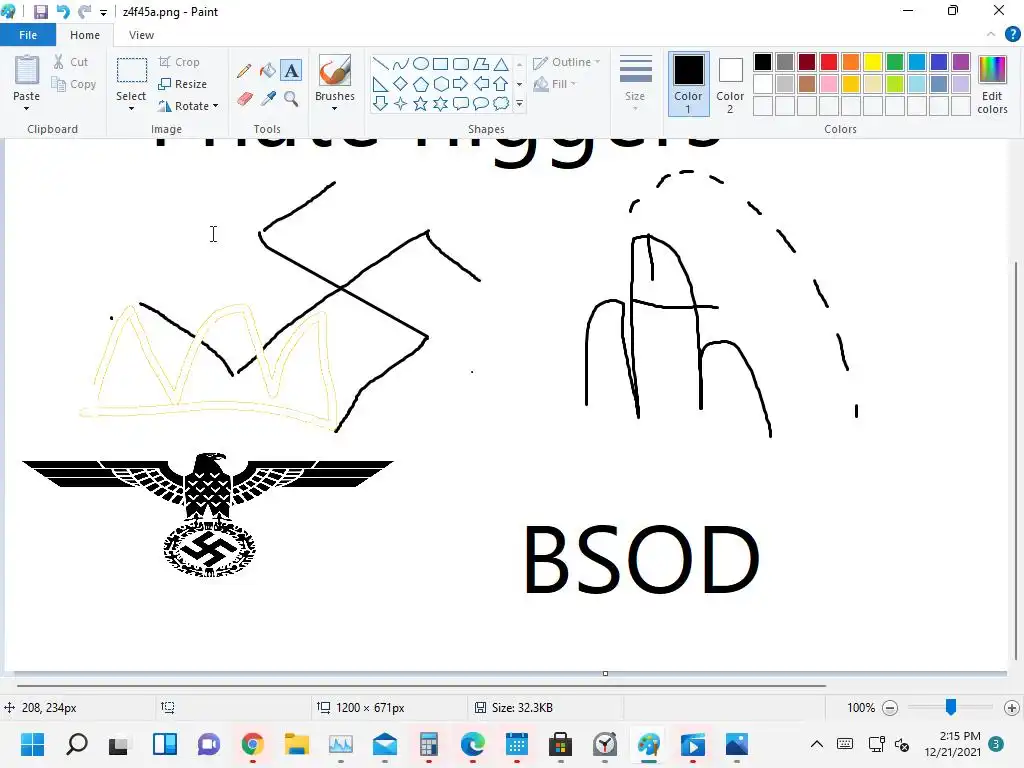Select the Cloud callout shape
Screen dimensions: 1024x768
coord(501,103)
